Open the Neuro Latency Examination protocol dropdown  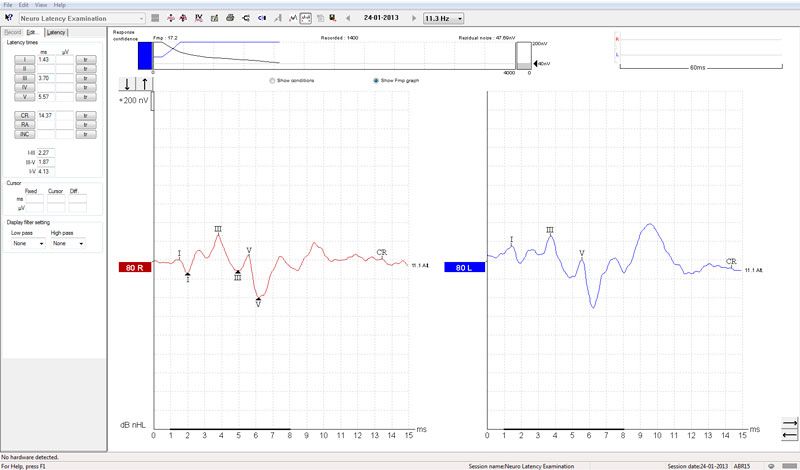(141, 19)
